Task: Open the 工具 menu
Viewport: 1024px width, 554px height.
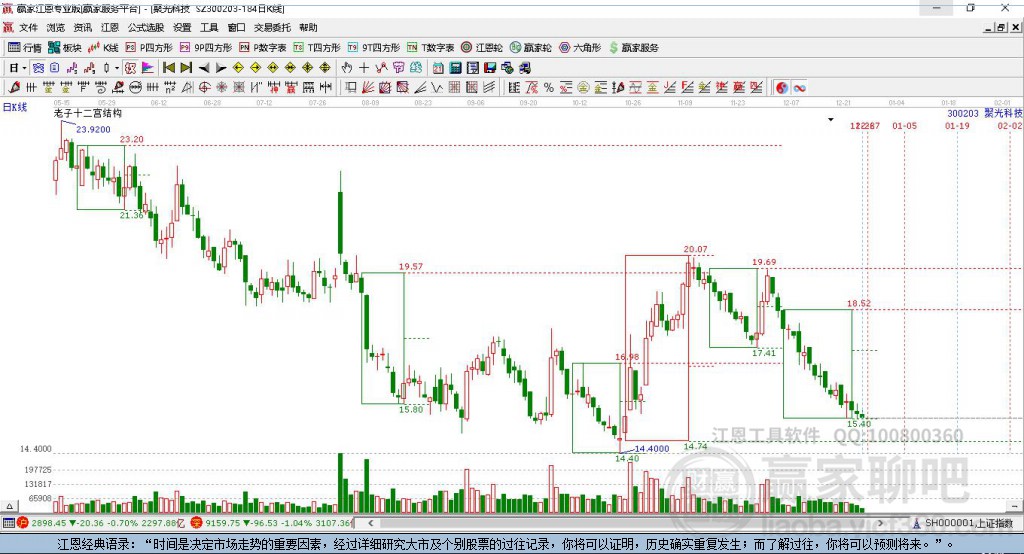Action: pos(209,27)
